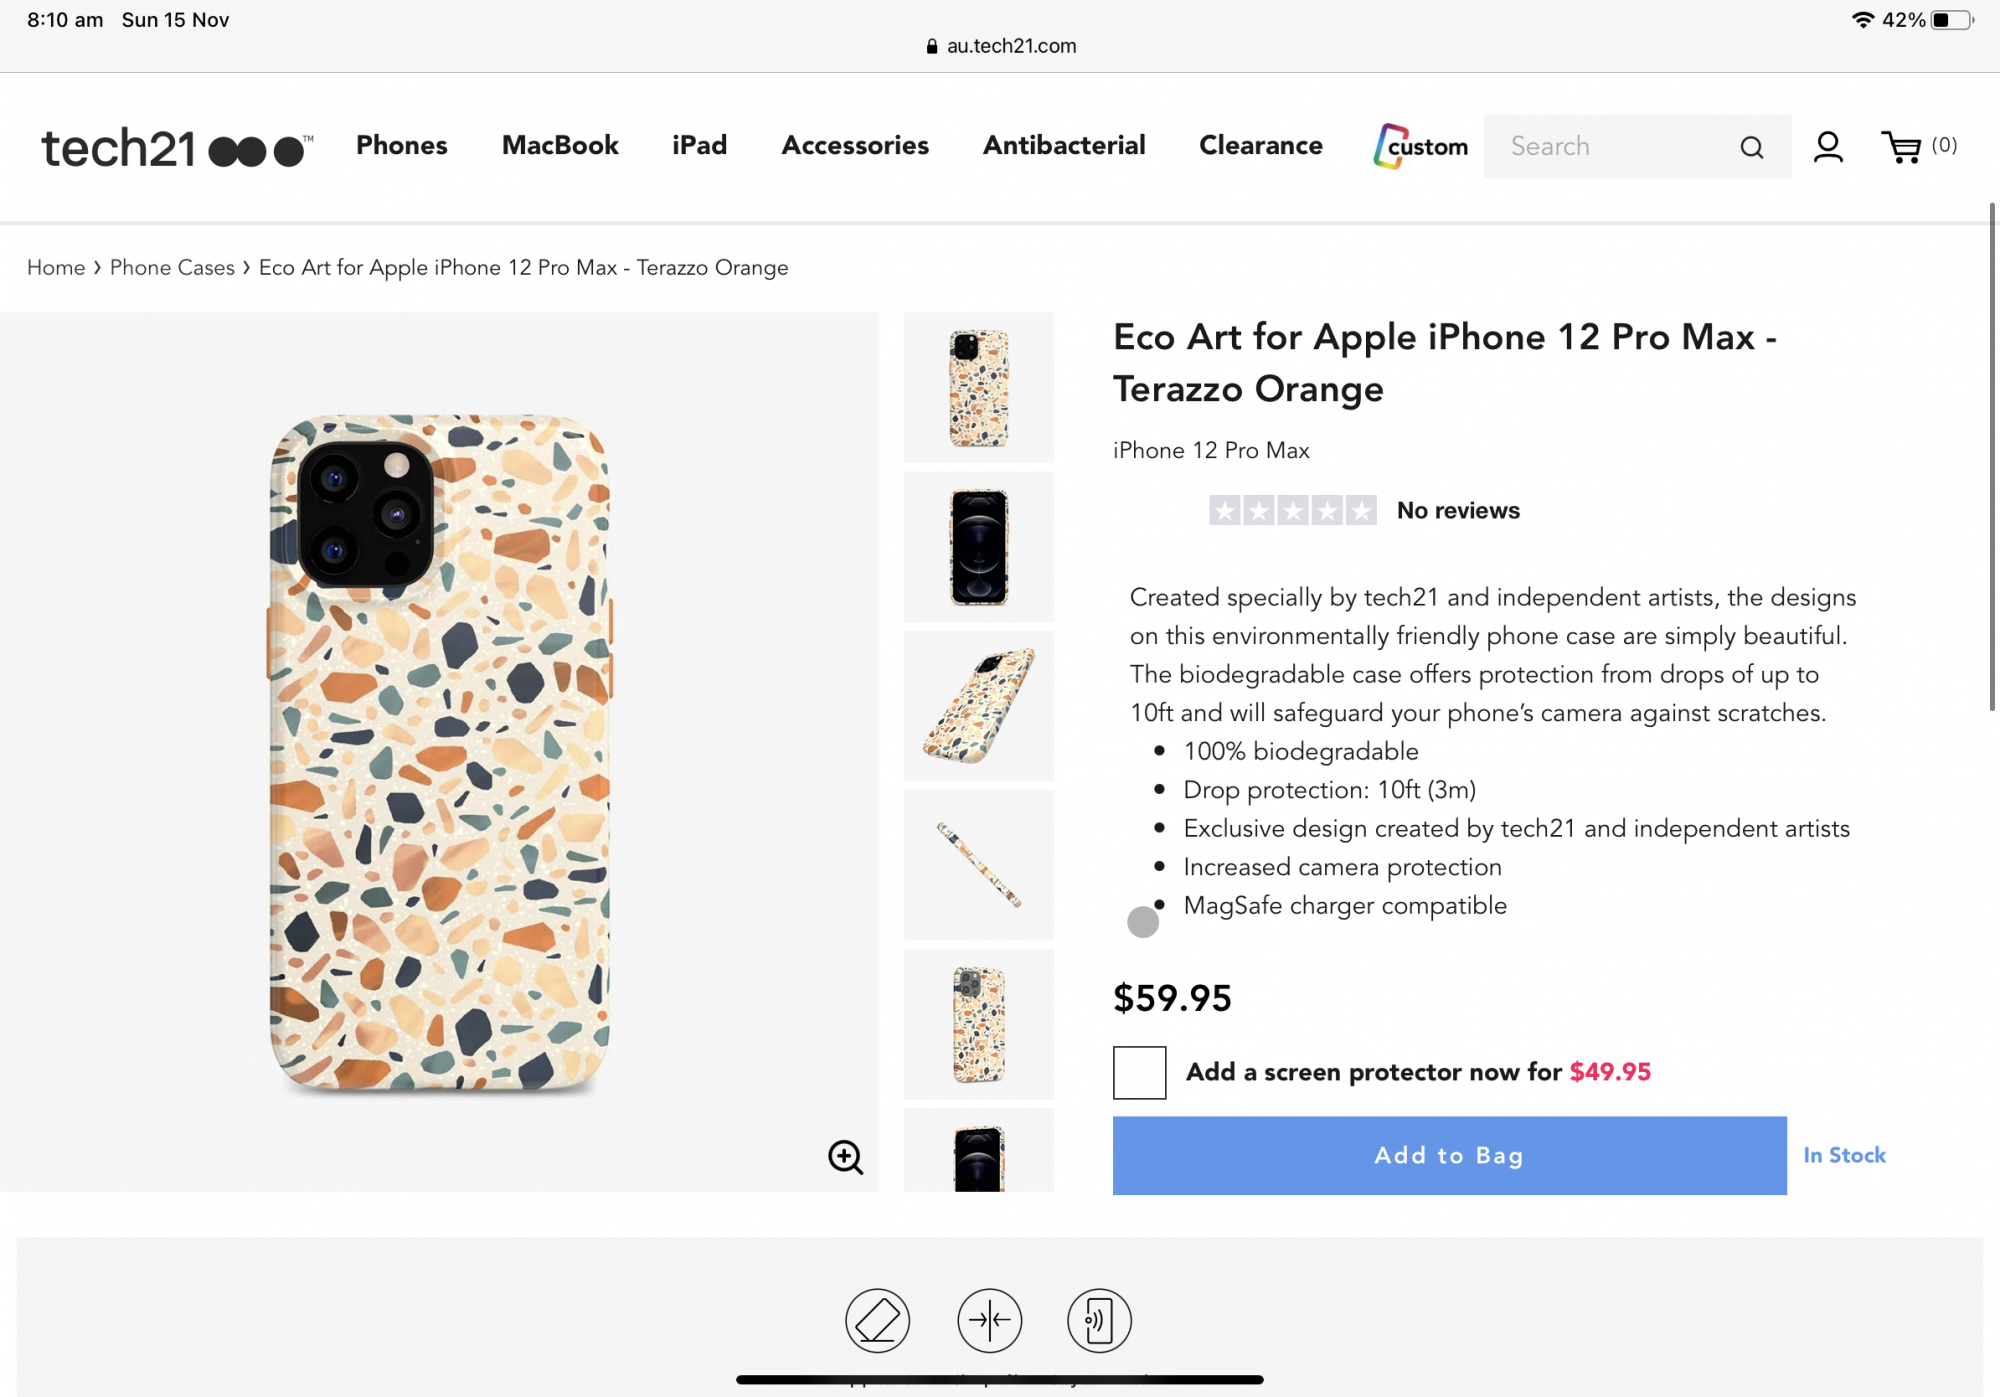
Task: Click the phone signal feature icon
Action: [1099, 1320]
